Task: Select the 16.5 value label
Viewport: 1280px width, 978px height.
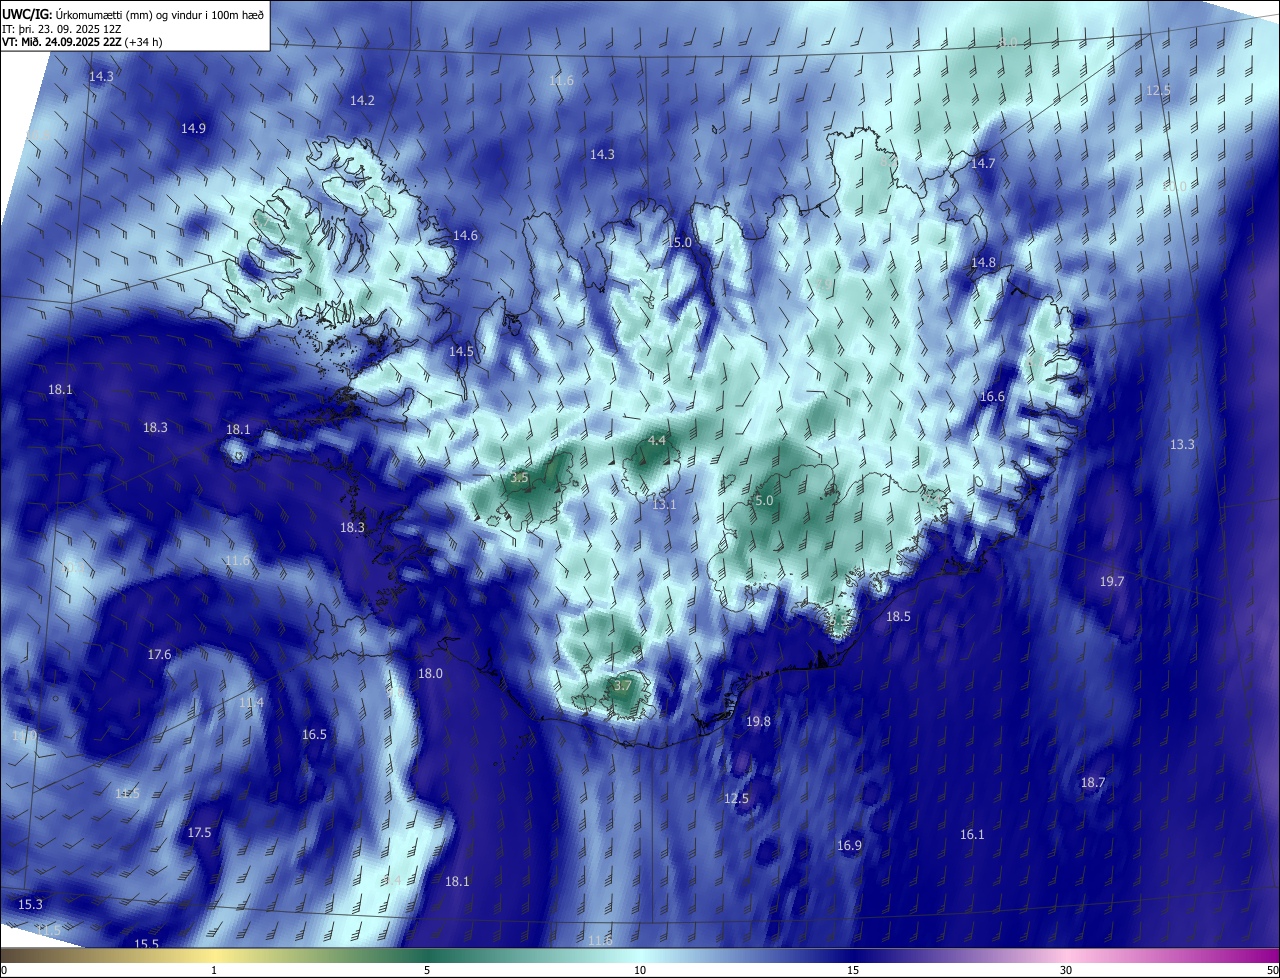Action: pyautogui.click(x=314, y=735)
